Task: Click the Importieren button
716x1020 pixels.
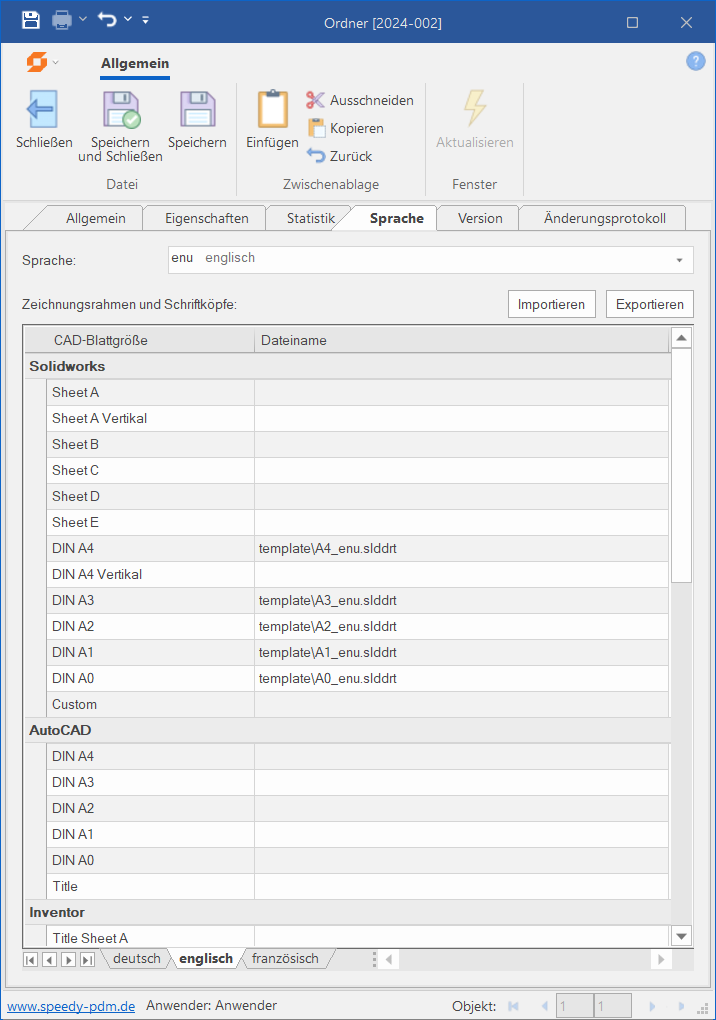Action: coord(551,304)
